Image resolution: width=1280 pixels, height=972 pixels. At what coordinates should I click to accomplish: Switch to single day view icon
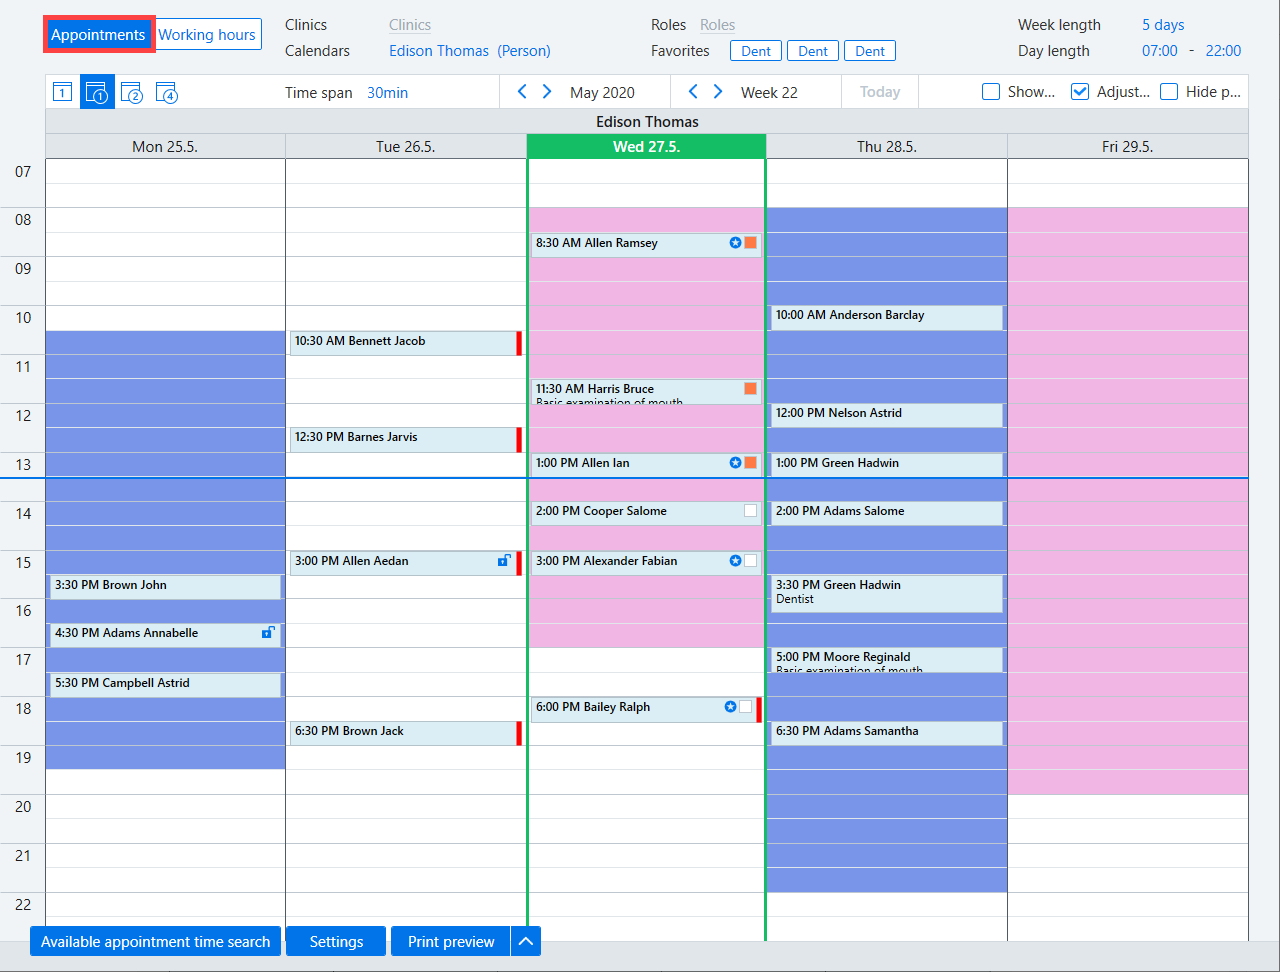coord(62,92)
